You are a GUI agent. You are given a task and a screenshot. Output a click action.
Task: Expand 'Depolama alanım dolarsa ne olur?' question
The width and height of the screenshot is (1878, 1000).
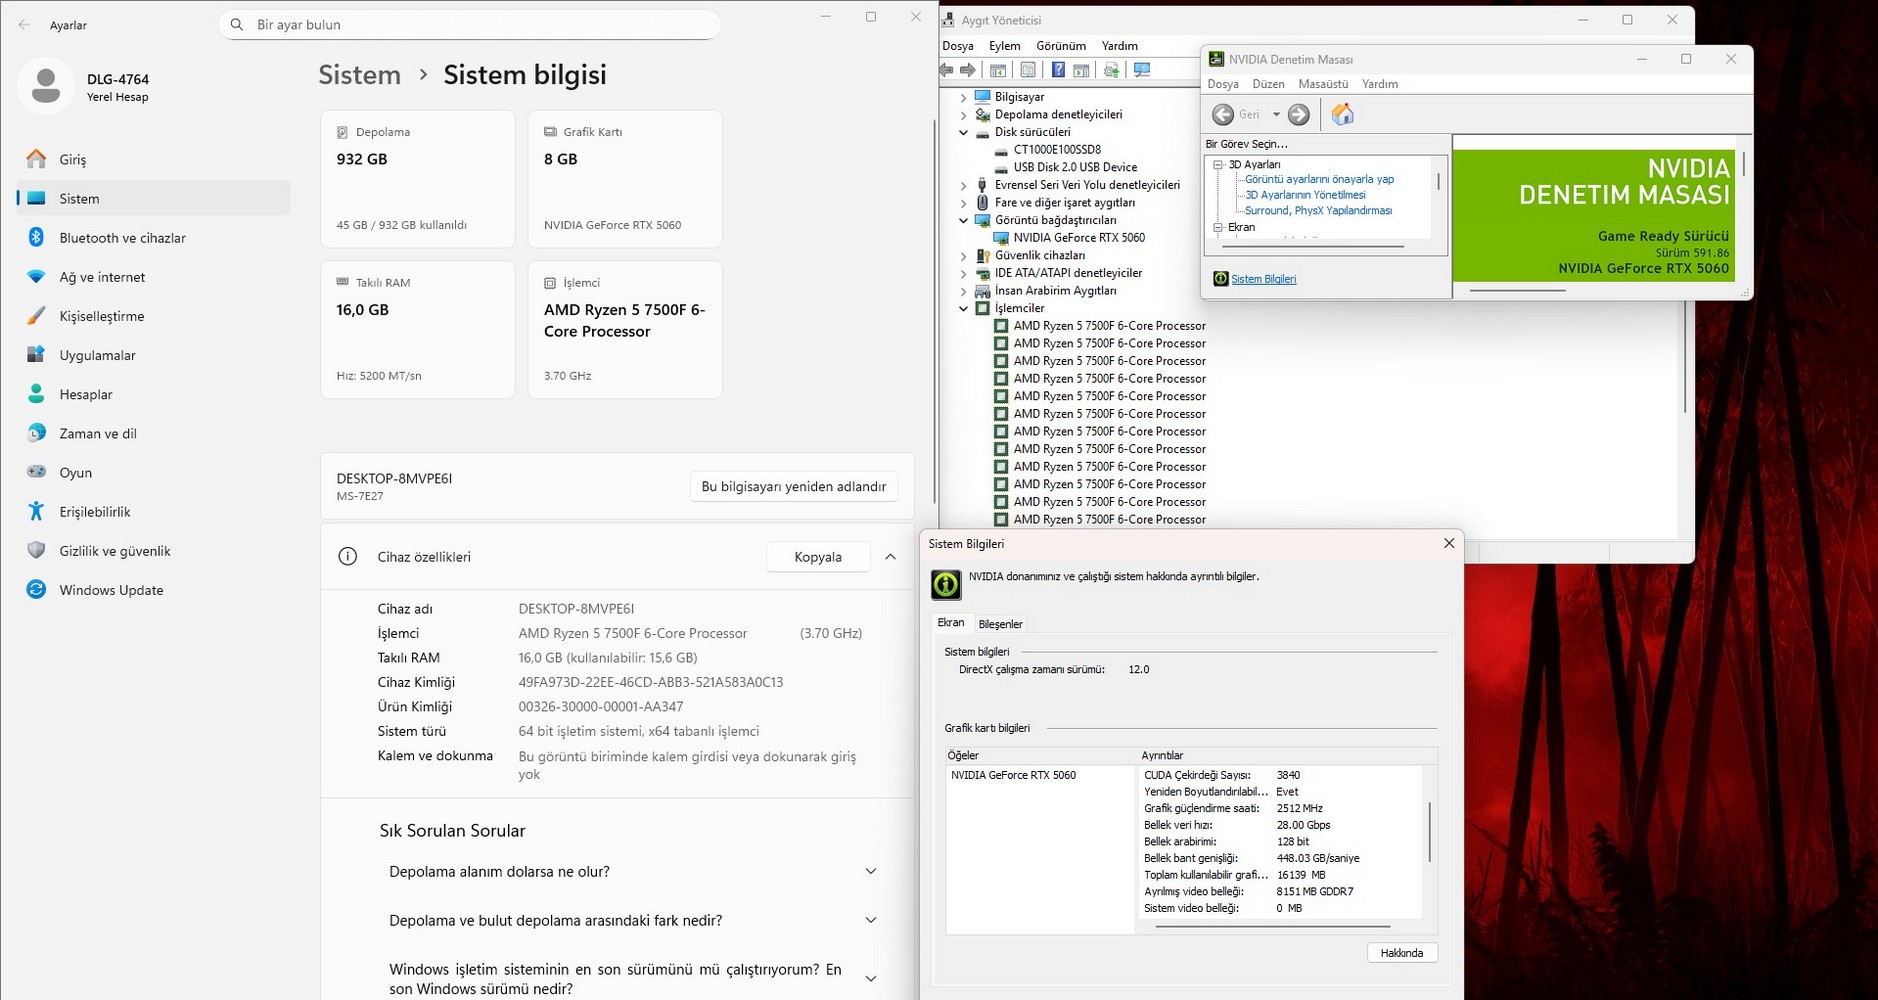pyautogui.click(x=870, y=872)
